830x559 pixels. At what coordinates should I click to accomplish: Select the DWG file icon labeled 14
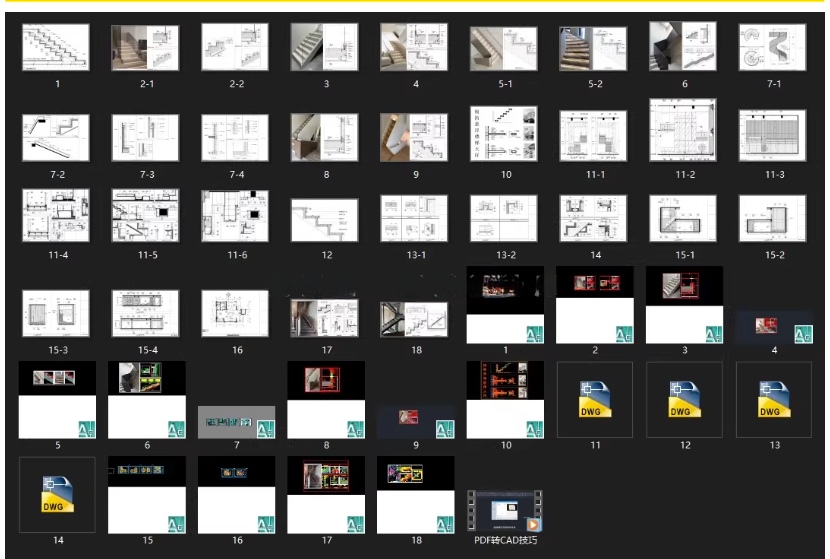click(57, 494)
